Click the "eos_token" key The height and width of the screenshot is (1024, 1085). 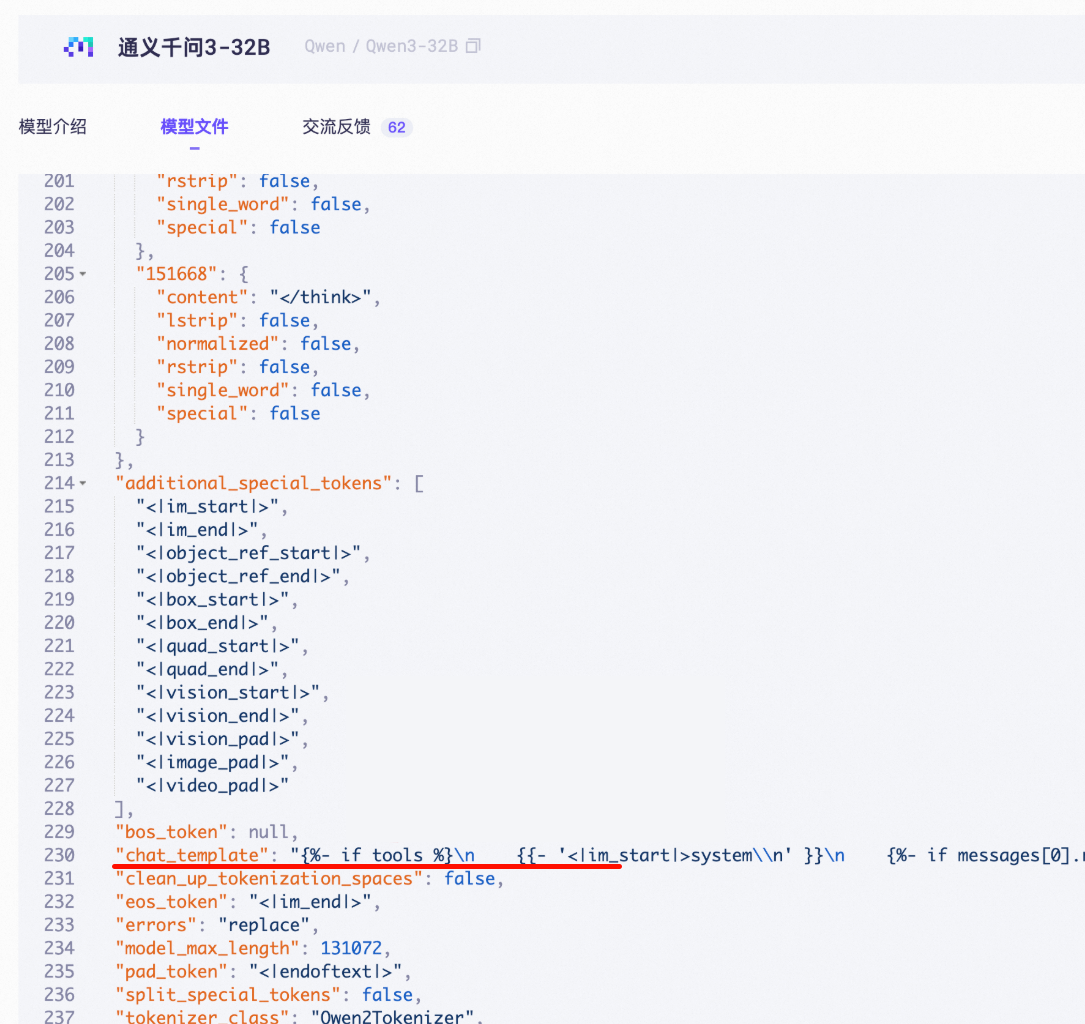[x=172, y=902]
